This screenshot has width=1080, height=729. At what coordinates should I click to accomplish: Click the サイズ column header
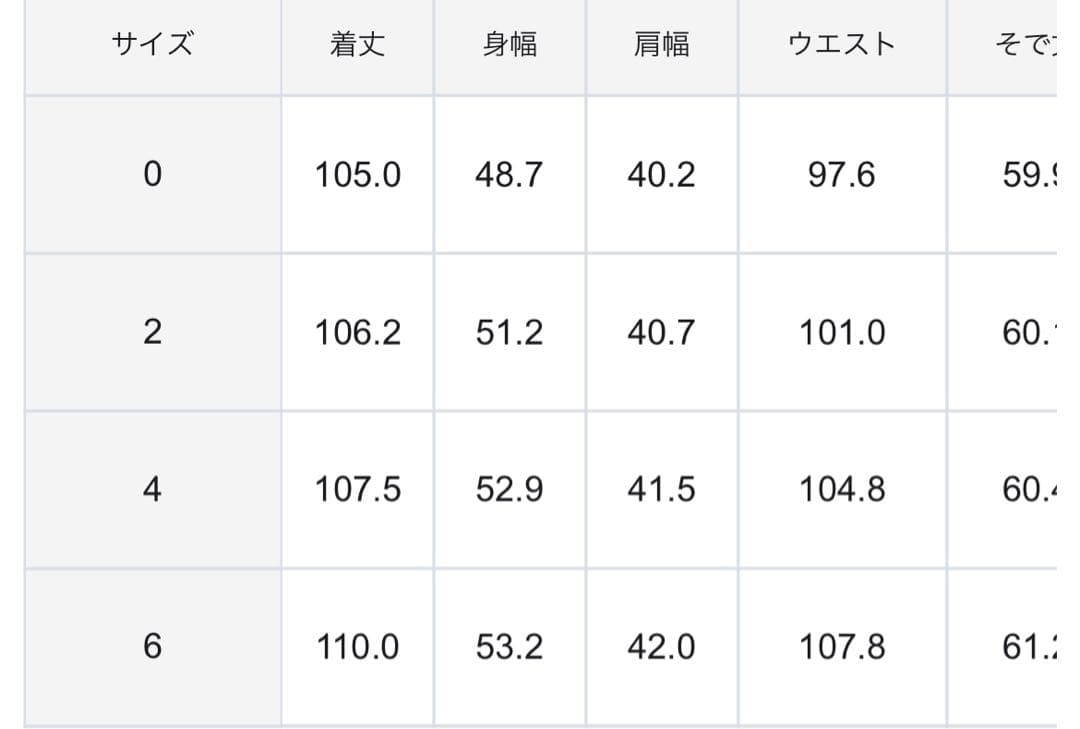tap(152, 45)
